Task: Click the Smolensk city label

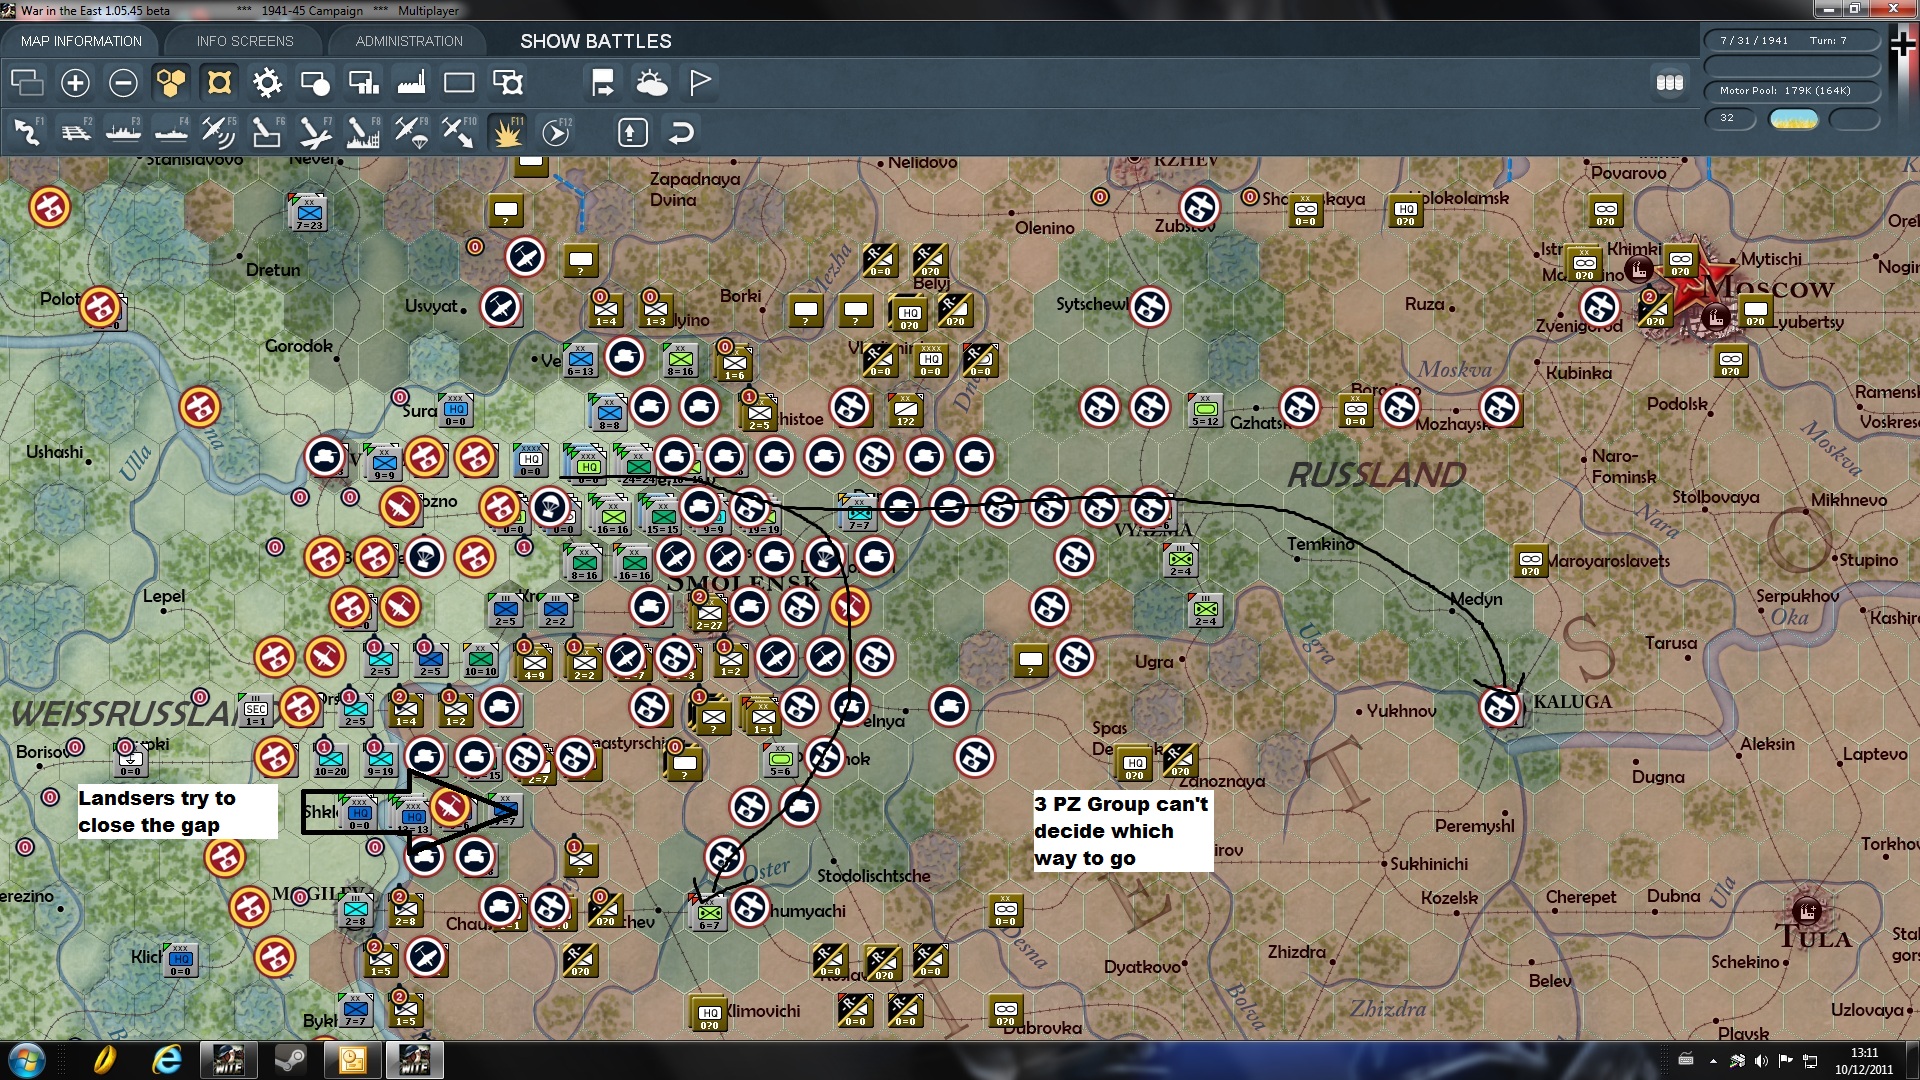Action: (x=743, y=583)
